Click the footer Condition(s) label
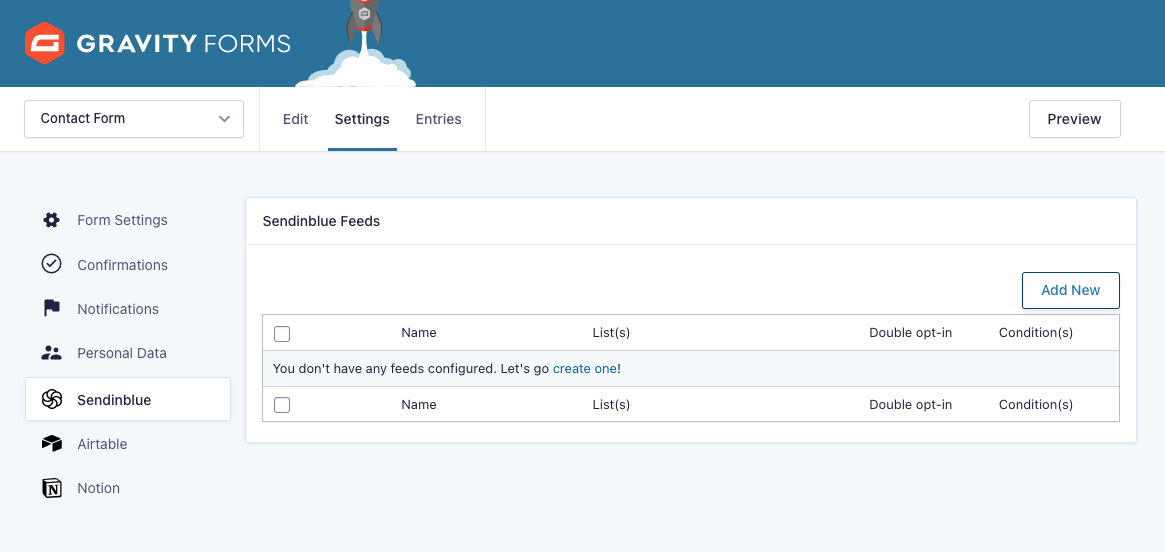The width and height of the screenshot is (1165, 552). (1036, 404)
